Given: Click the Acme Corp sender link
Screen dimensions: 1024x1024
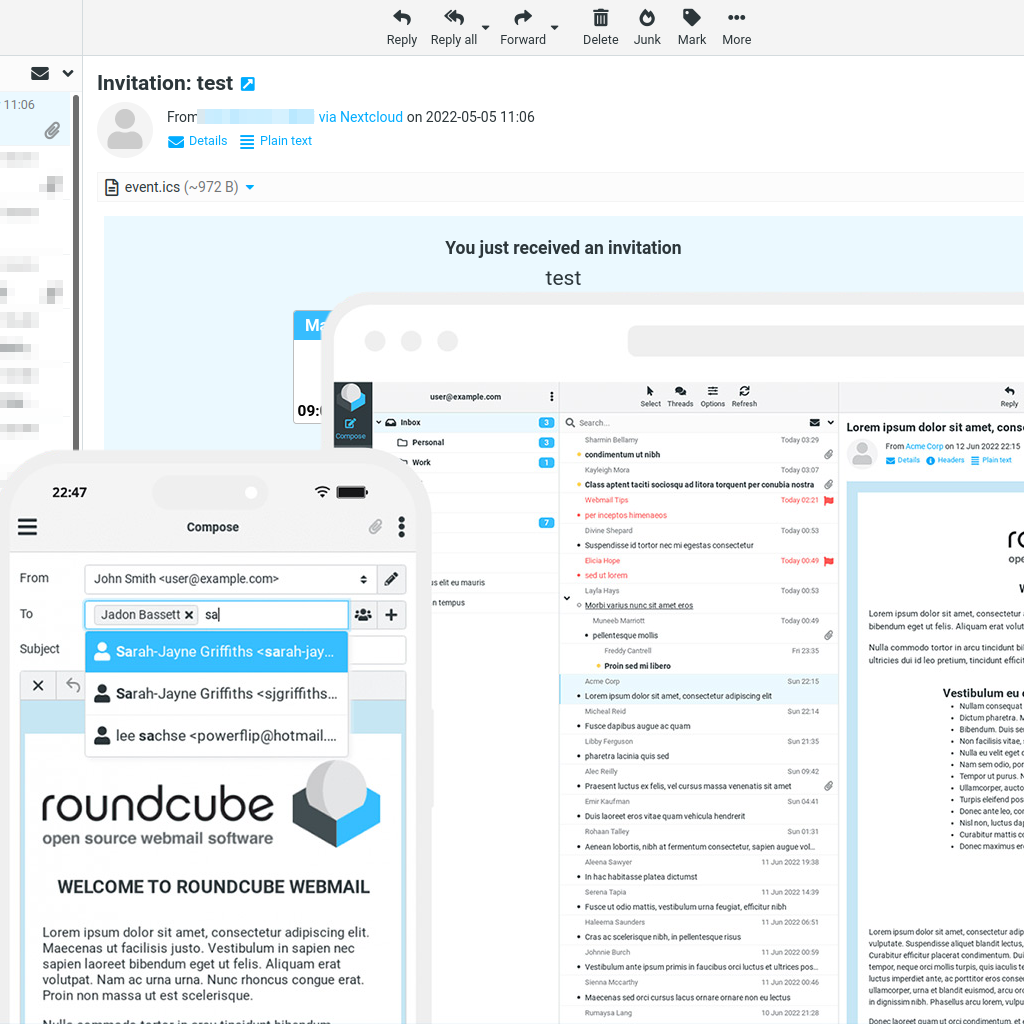Looking at the screenshot, I should pyautogui.click(x=924, y=446).
